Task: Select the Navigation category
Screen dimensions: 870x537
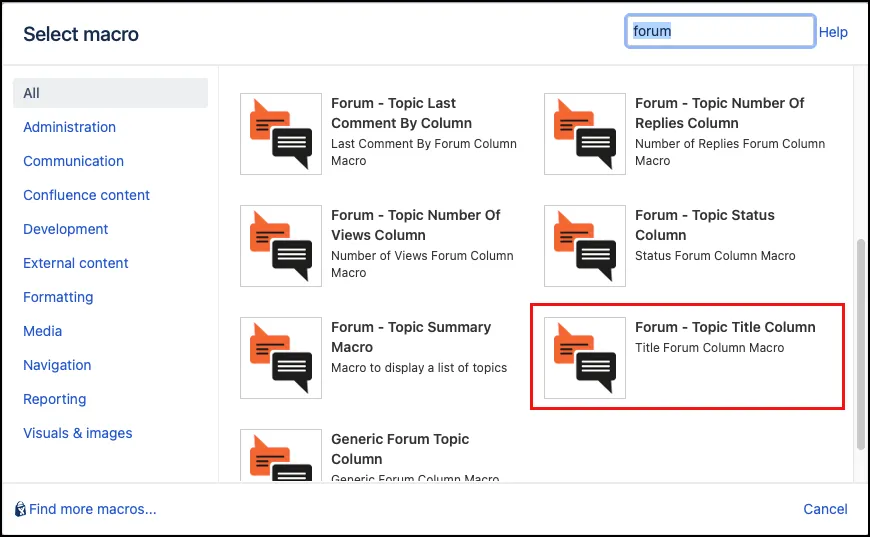Action: click(x=57, y=365)
